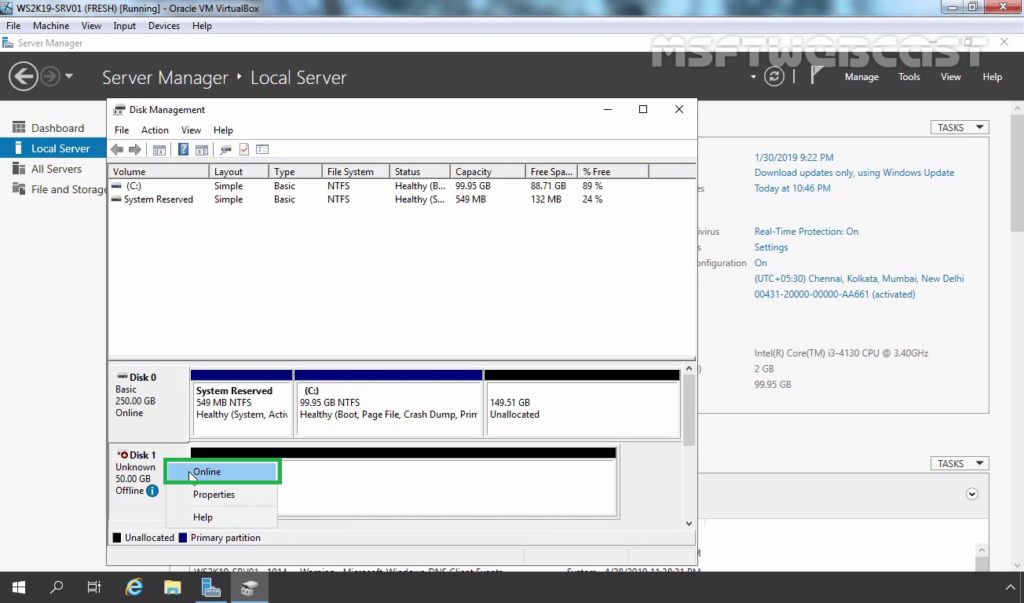Click the Disk 1 offline info icon
This screenshot has height=603, width=1024.
click(x=152, y=491)
